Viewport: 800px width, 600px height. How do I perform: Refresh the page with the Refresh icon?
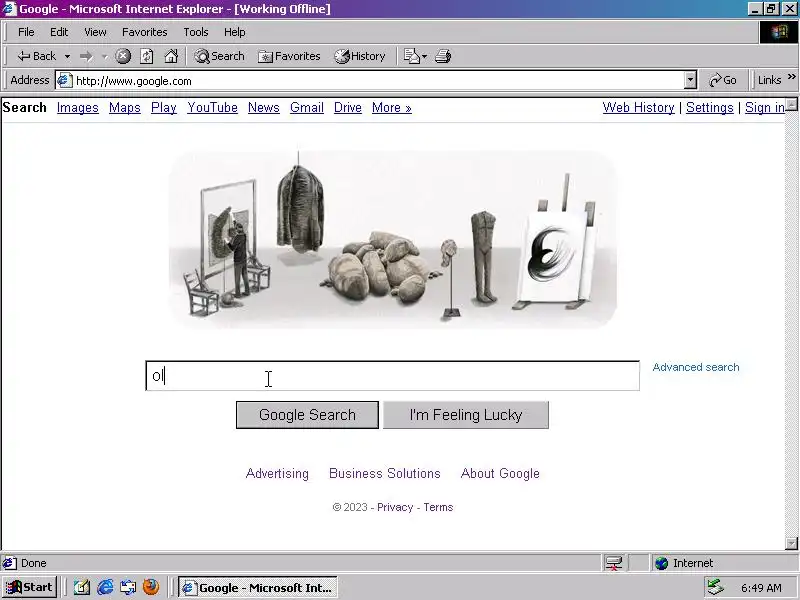(x=147, y=56)
